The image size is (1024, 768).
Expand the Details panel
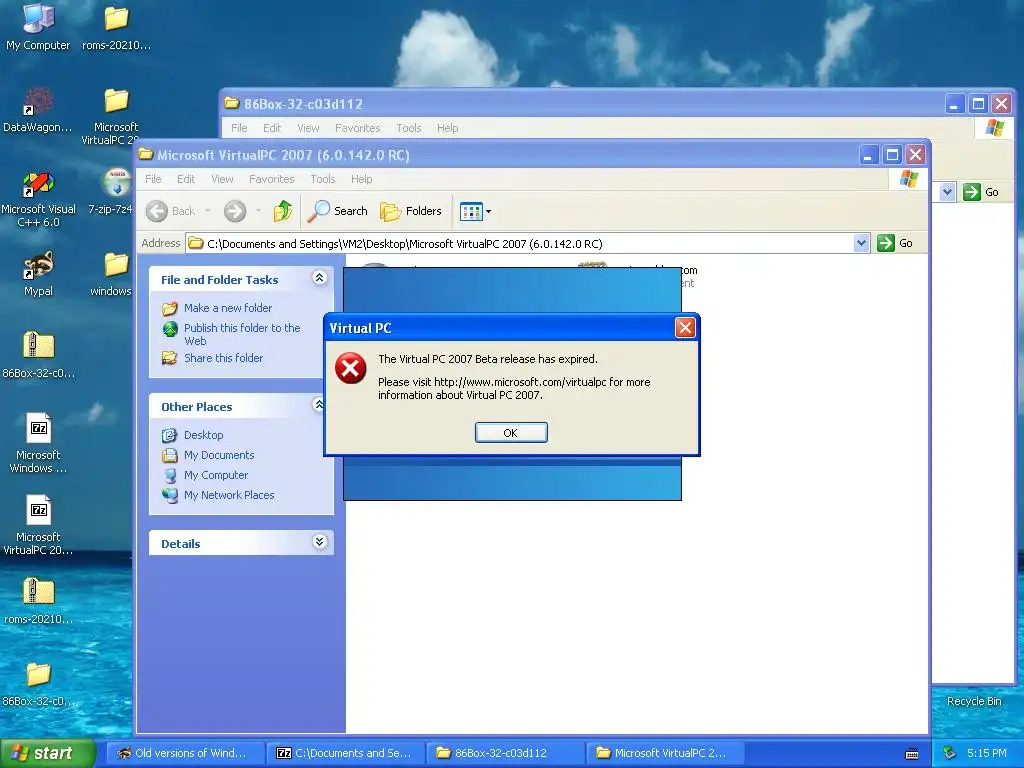click(x=319, y=542)
